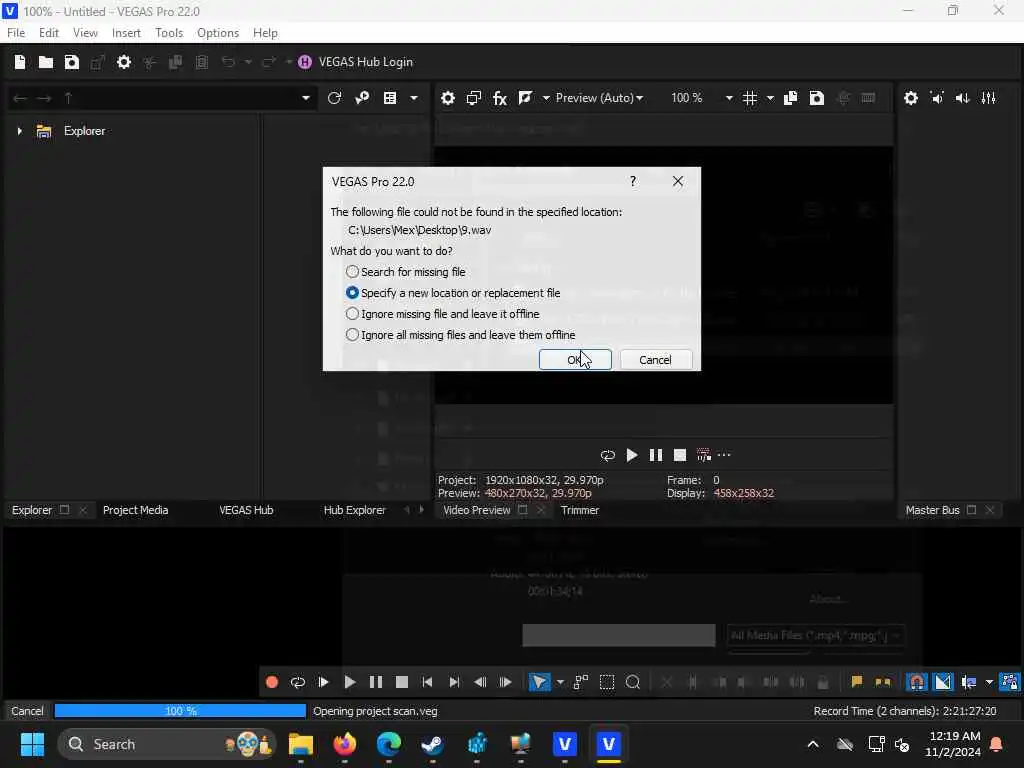Log in to VEGAS Hub

[x=355, y=62]
